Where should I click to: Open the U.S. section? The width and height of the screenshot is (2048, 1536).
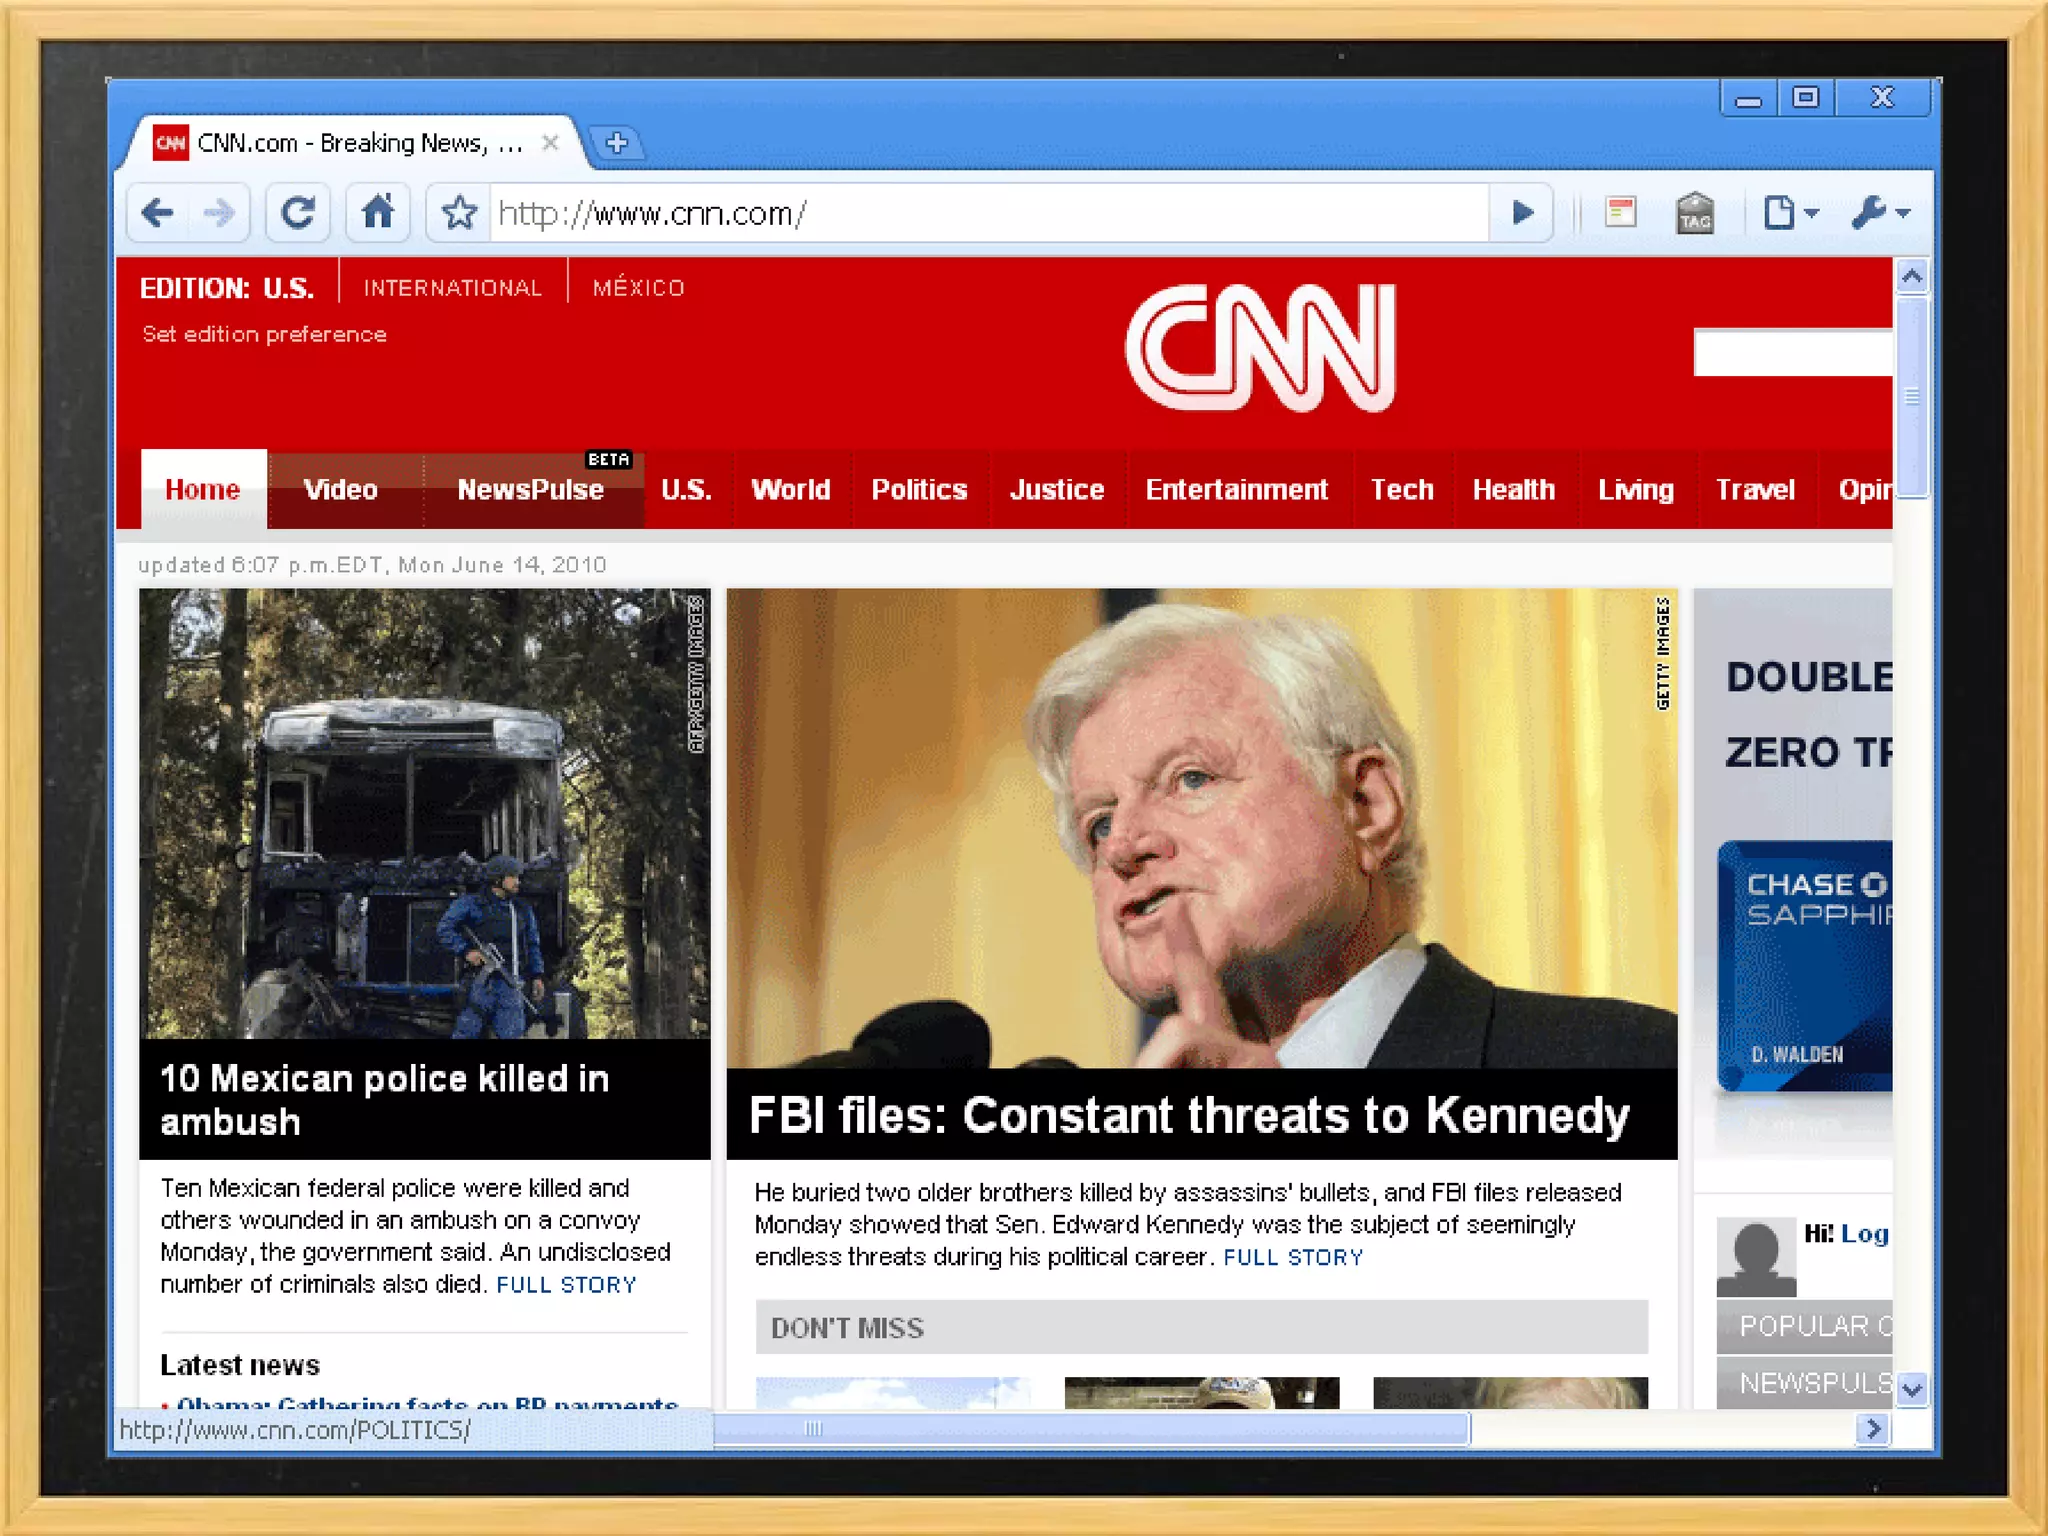pos(686,489)
